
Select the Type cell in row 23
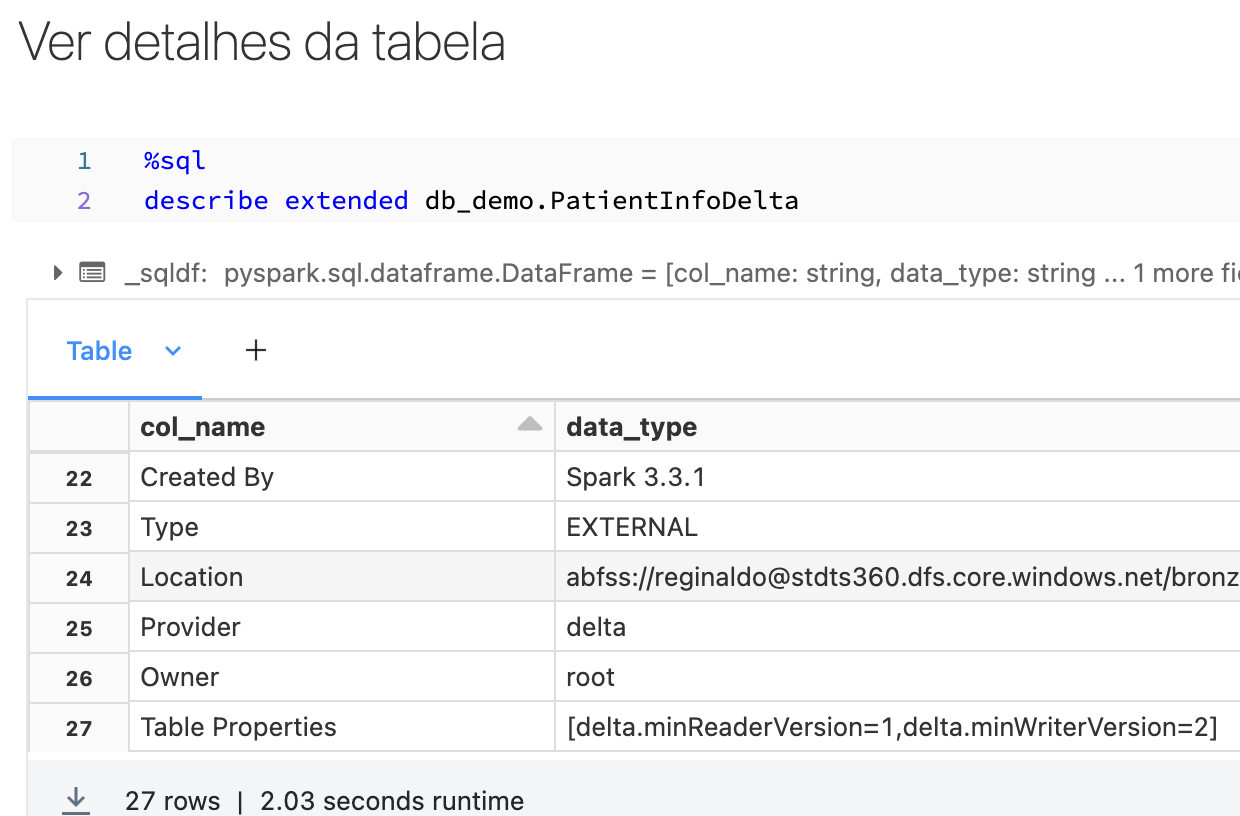click(341, 527)
